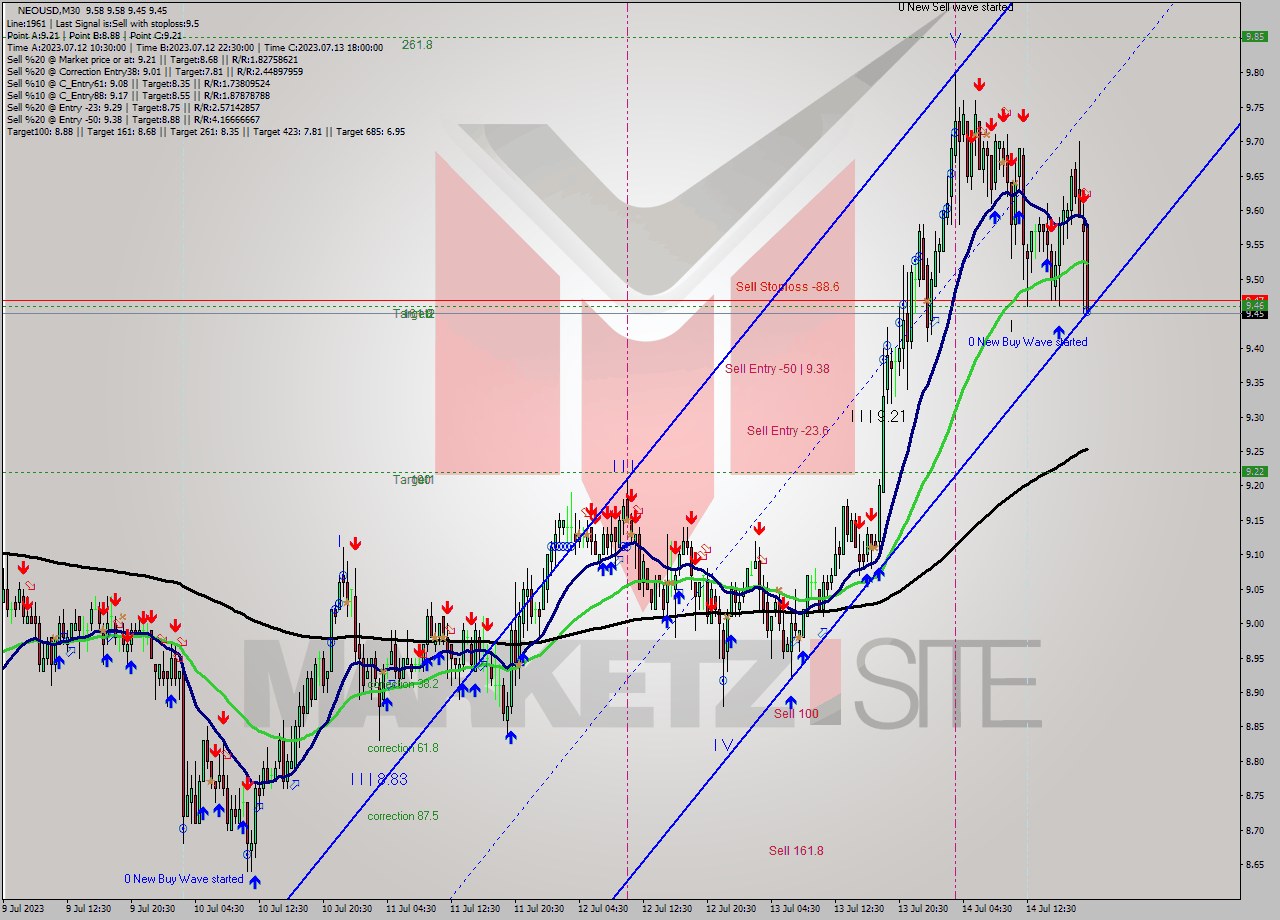1280x920 pixels.
Task: Click 'Sell %20 @ Correction Entry38: 9.01' line
Action: tap(154, 71)
